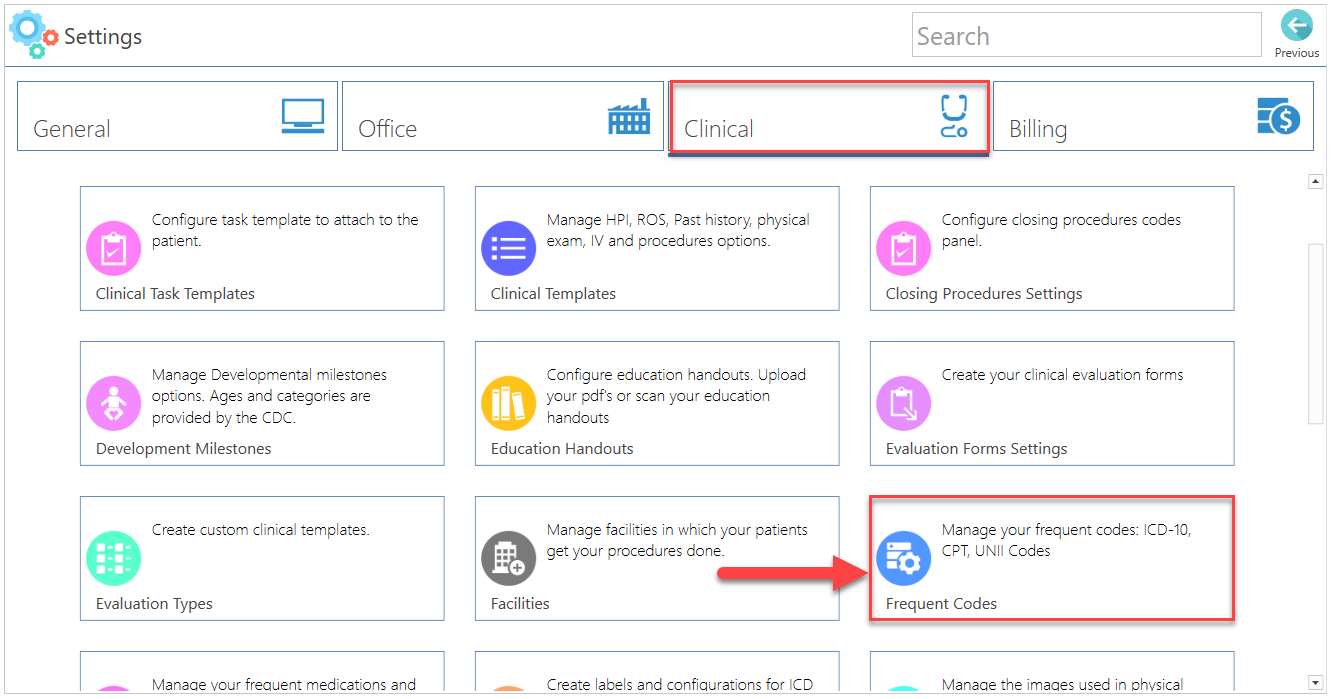This screenshot has height=699, width=1335.
Task: Click the Clinical tab stethoscope icon
Action: point(954,116)
